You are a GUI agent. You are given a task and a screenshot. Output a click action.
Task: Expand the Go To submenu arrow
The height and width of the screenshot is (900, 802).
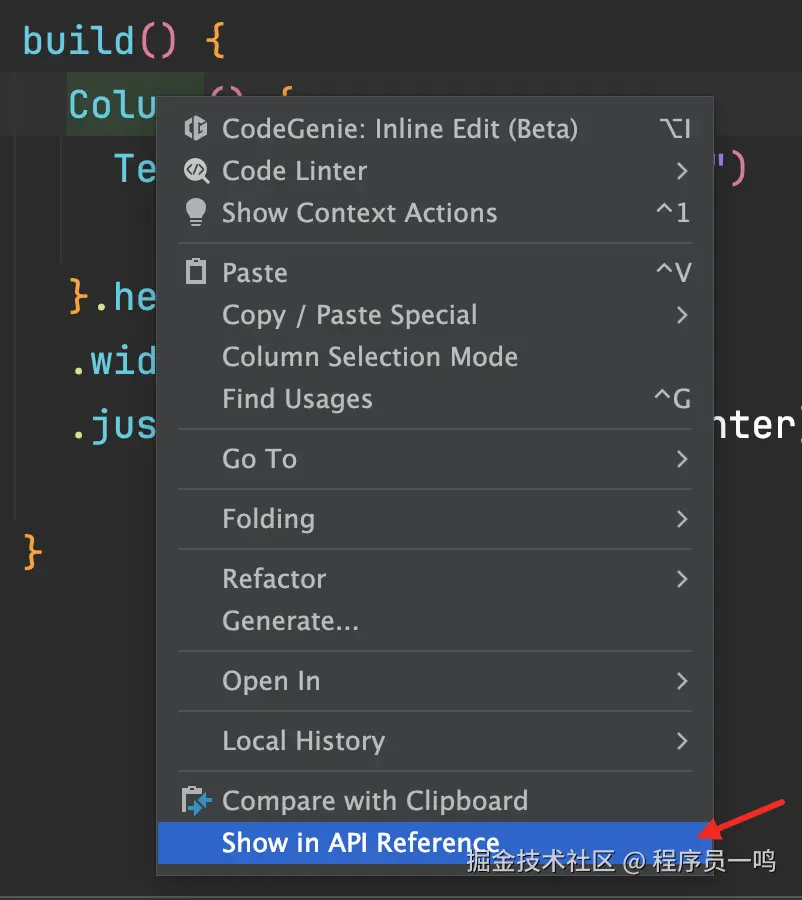(682, 459)
